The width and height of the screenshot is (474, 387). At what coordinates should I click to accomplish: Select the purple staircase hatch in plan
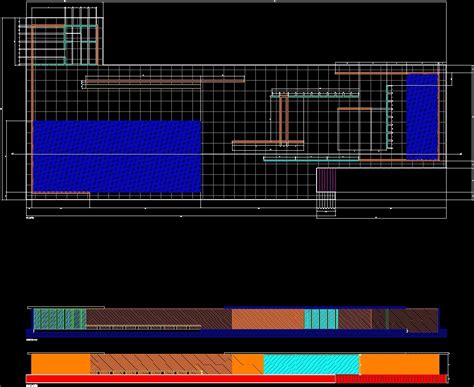(326, 179)
